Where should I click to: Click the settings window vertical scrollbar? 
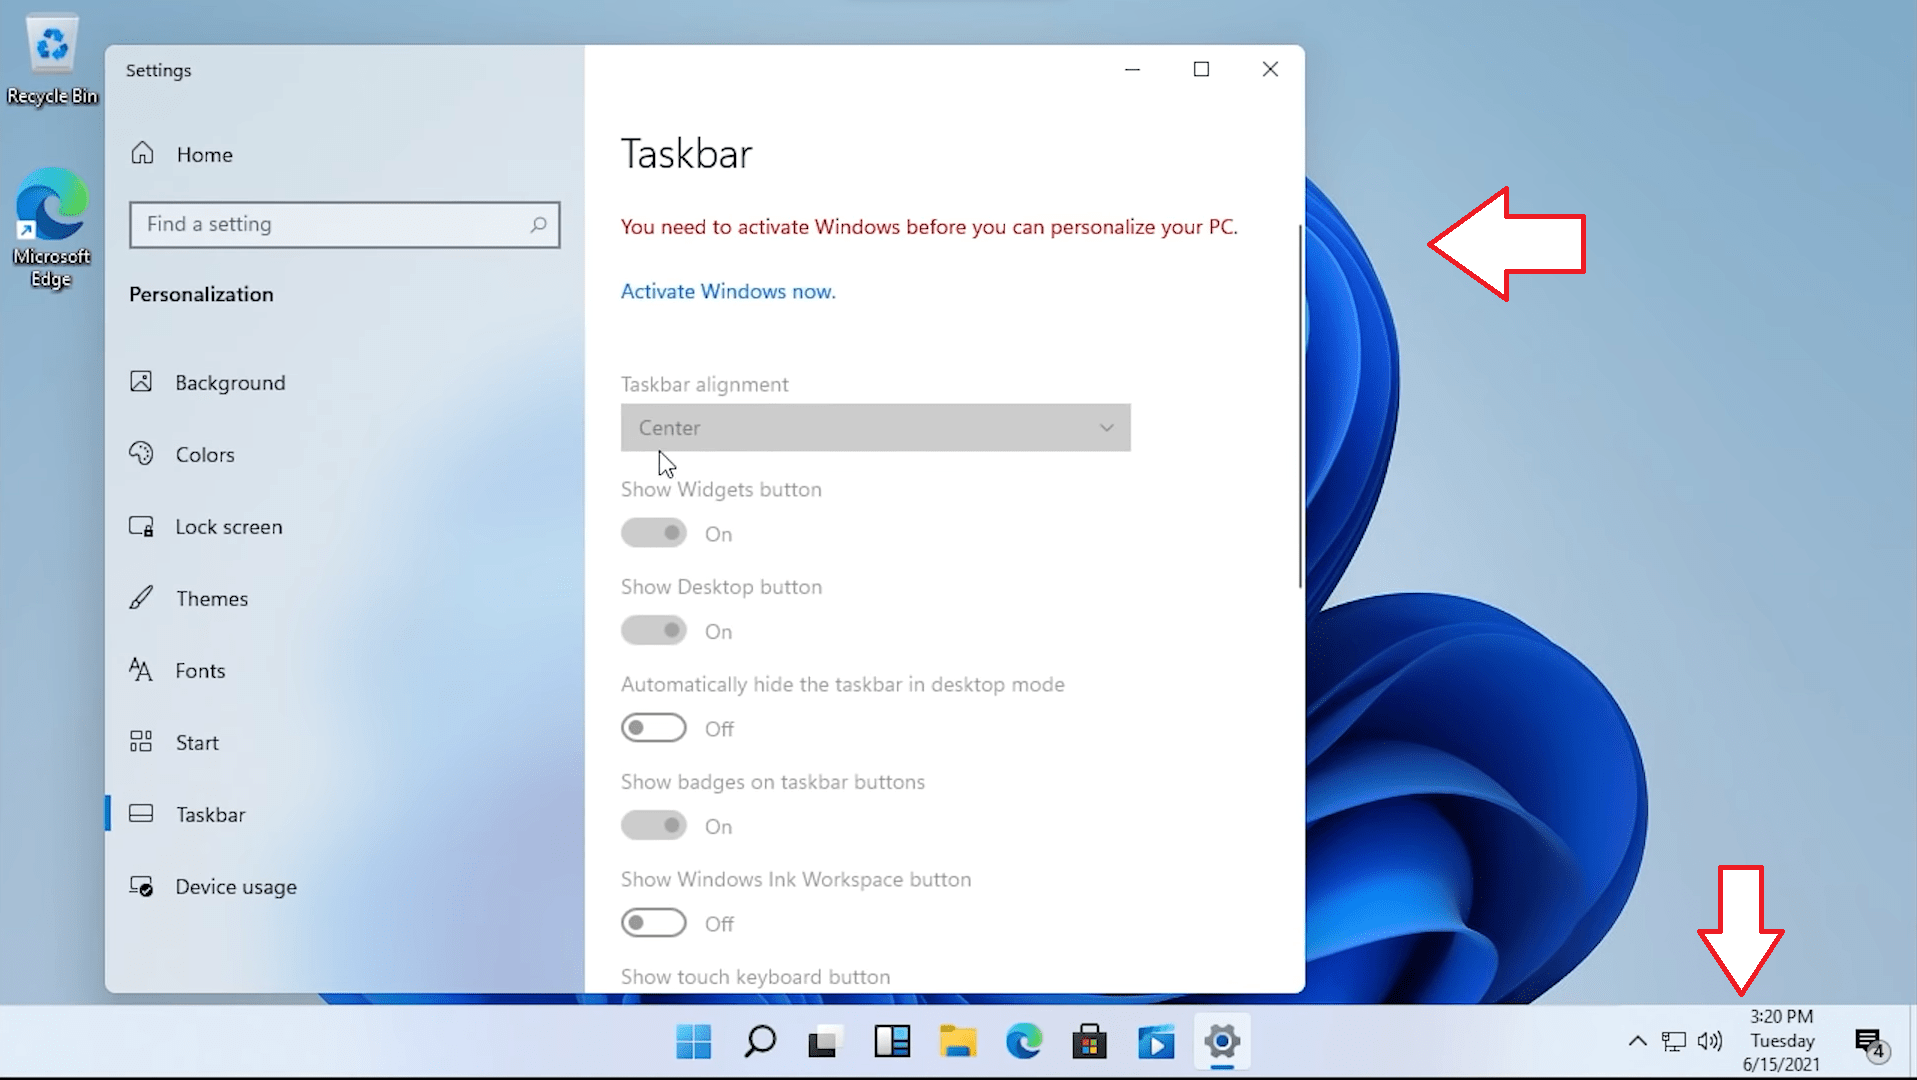[1300, 405]
